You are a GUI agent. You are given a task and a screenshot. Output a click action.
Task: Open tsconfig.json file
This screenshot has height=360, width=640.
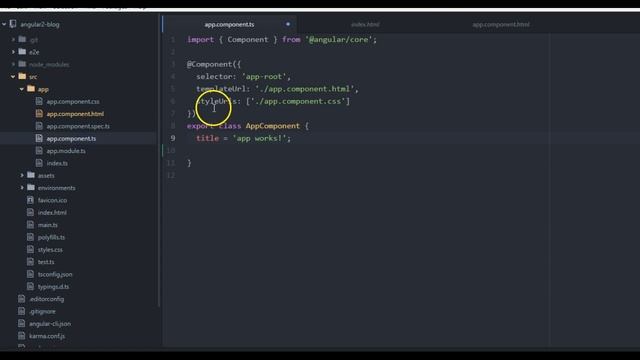click(x=55, y=274)
